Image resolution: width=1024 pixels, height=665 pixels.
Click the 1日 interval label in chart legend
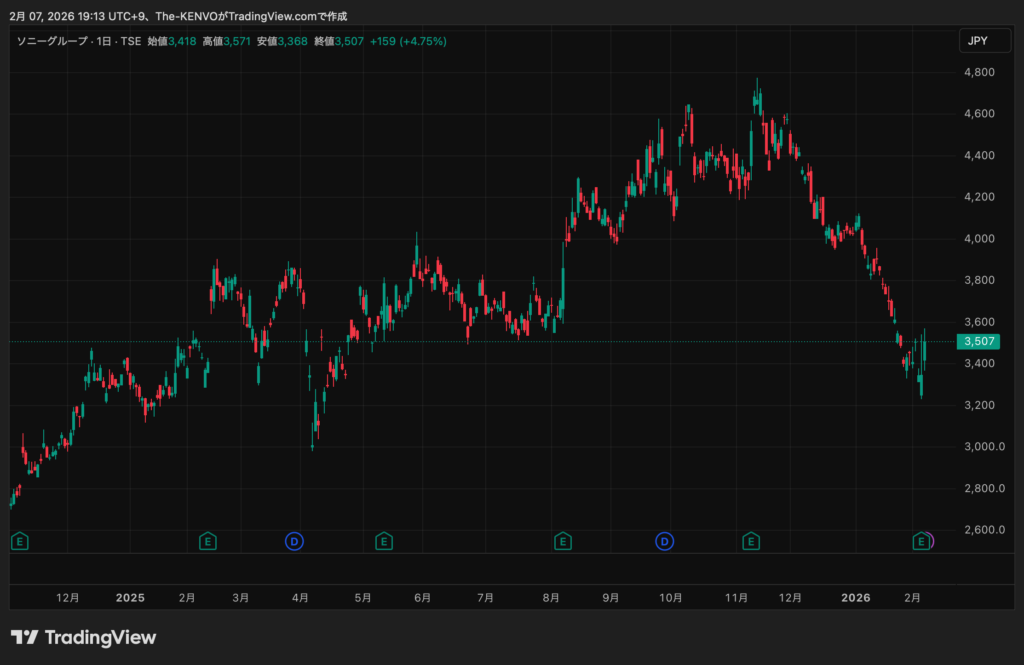pyautogui.click(x=104, y=41)
